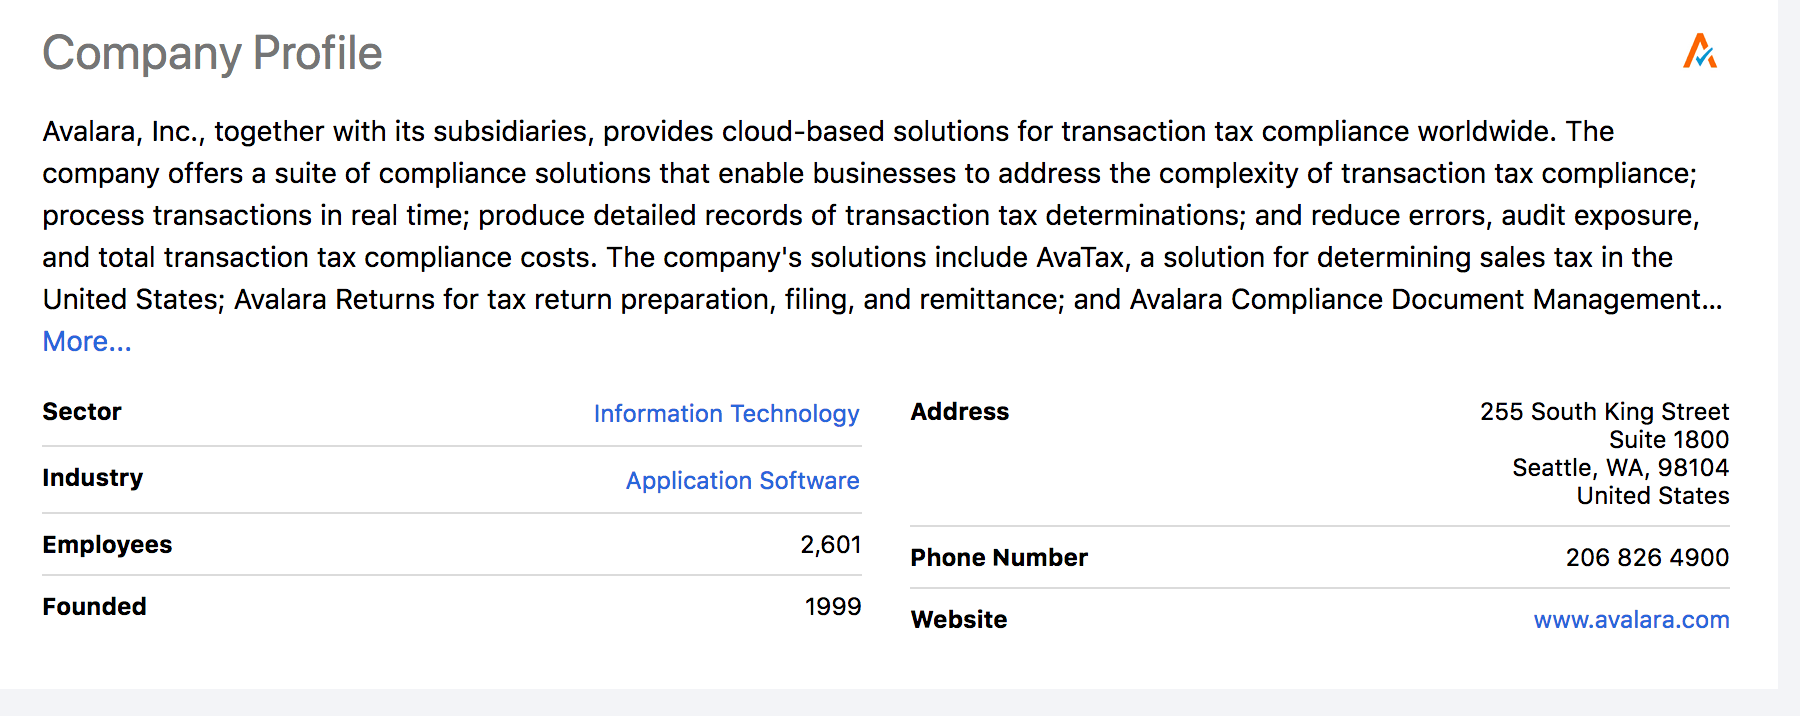The height and width of the screenshot is (716, 1800).
Task: Click the Employees row label
Action: (107, 545)
